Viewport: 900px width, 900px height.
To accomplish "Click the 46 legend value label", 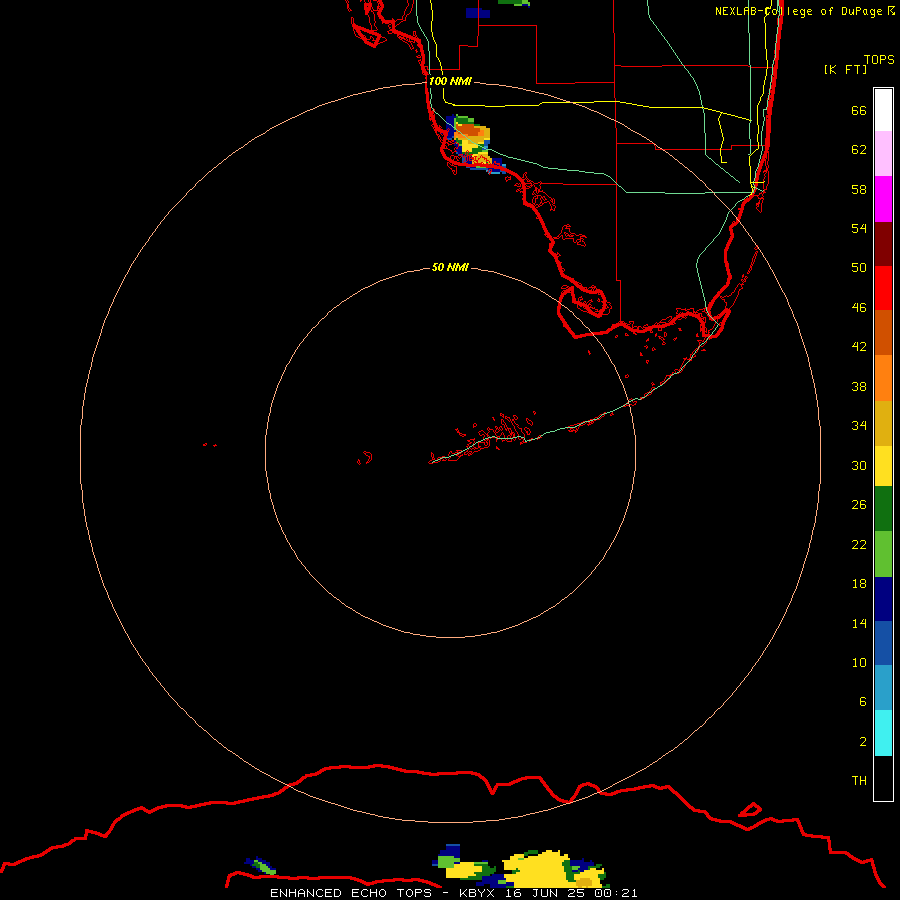I will tap(859, 308).
